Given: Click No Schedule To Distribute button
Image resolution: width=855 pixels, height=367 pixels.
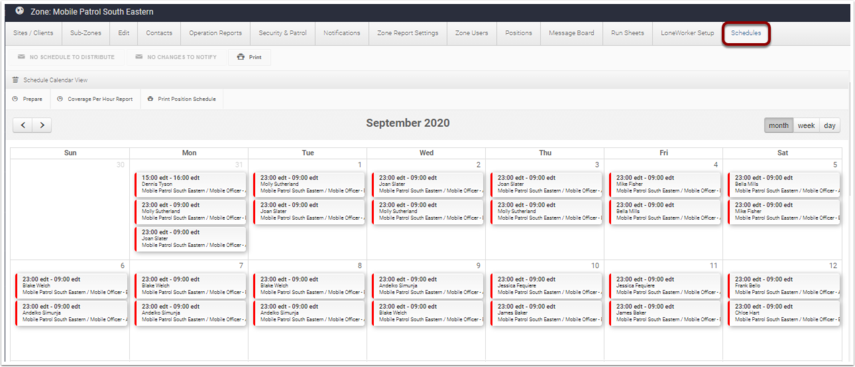Looking at the screenshot, I should (x=66, y=57).
